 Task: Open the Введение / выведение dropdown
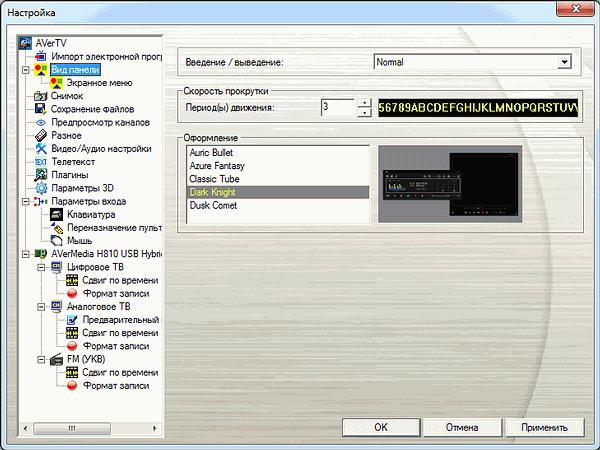click(564, 62)
